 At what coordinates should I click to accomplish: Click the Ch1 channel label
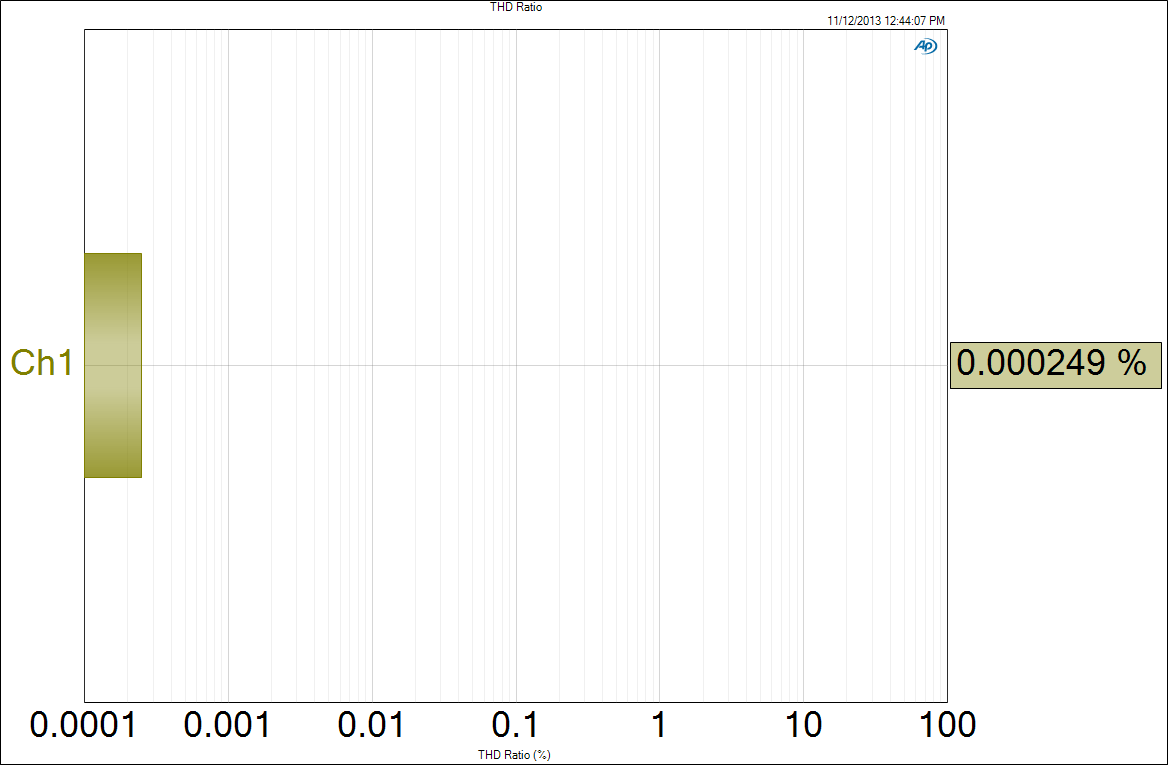[x=42, y=363]
